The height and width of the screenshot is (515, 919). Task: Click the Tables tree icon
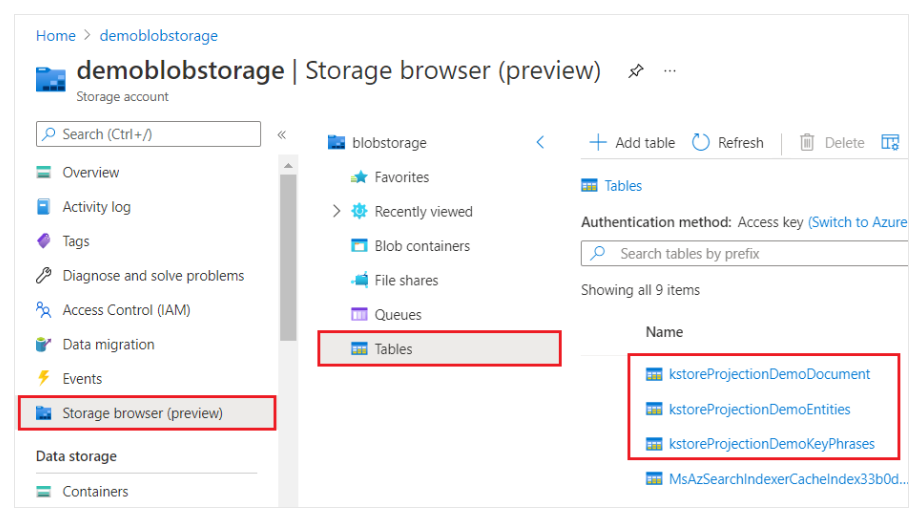click(359, 349)
